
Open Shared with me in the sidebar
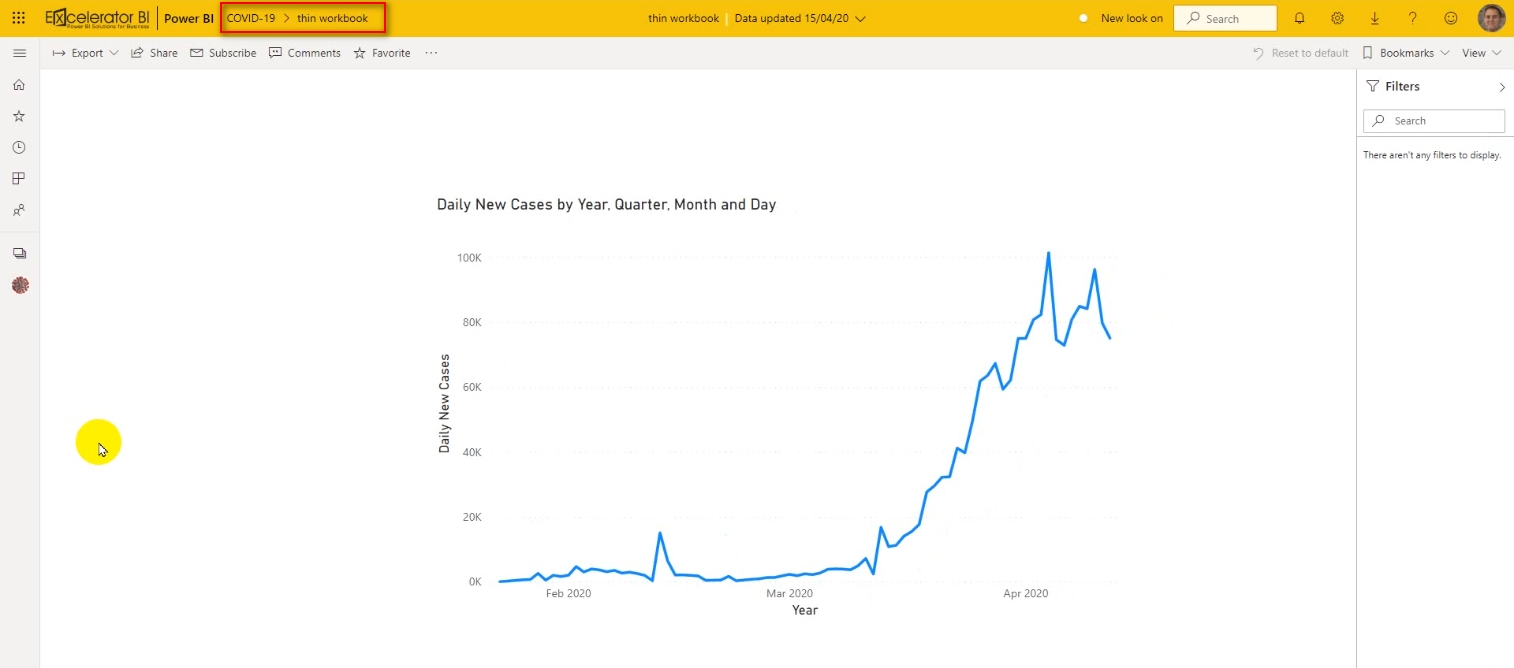(x=18, y=210)
